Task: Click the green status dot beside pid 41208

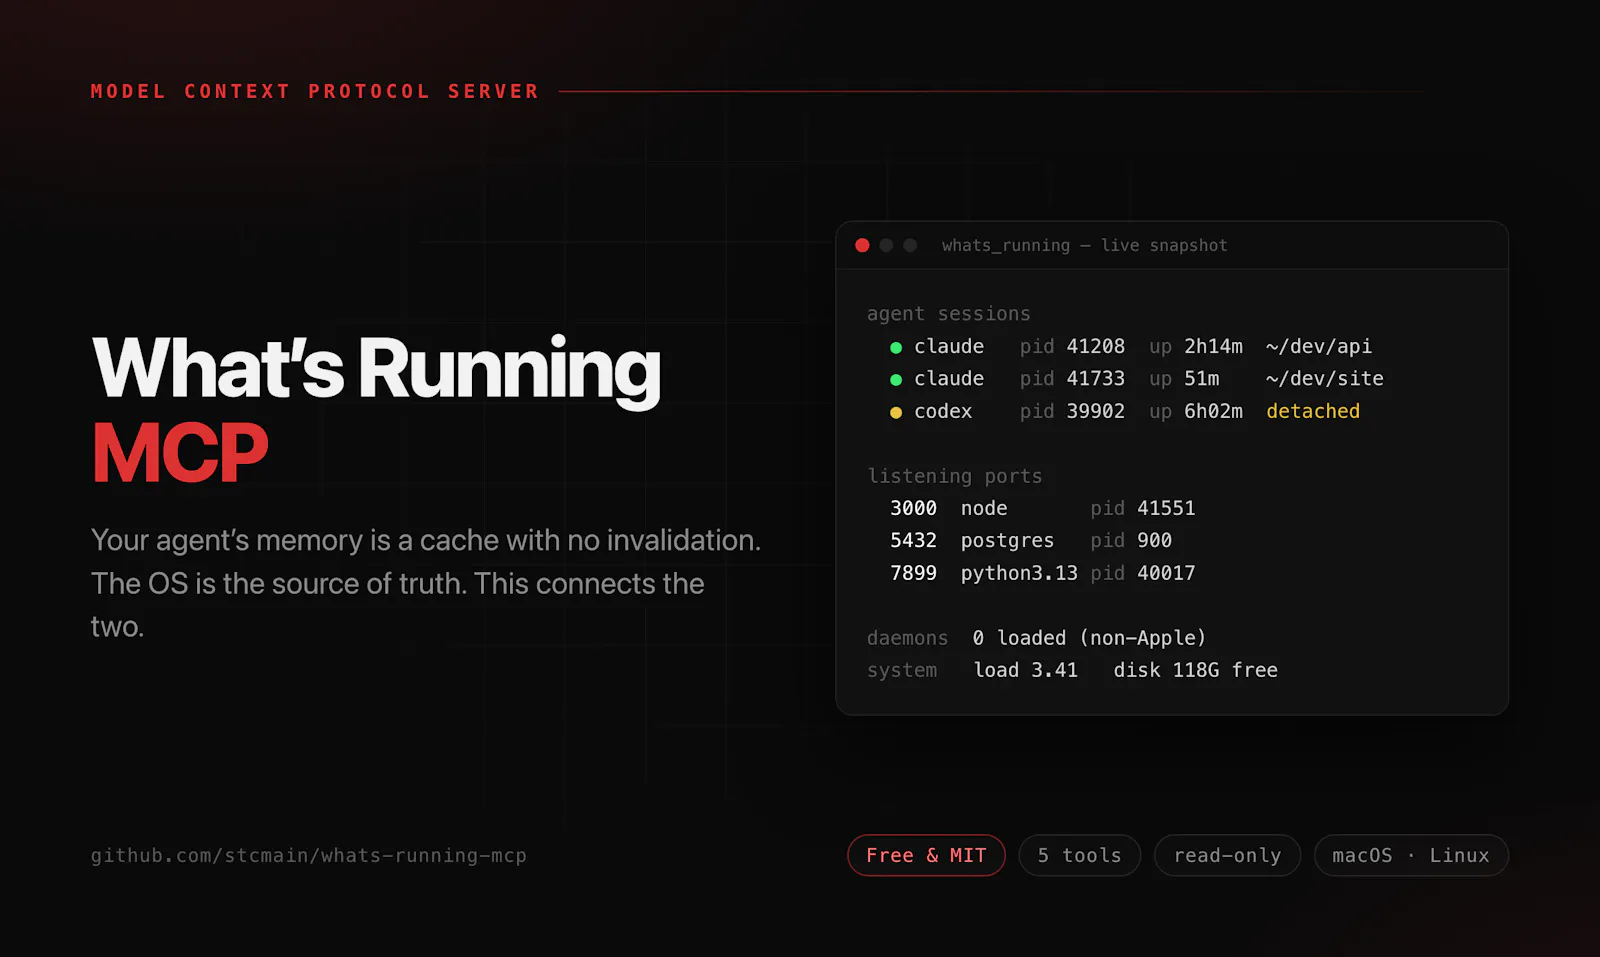Action: click(x=896, y=348)
